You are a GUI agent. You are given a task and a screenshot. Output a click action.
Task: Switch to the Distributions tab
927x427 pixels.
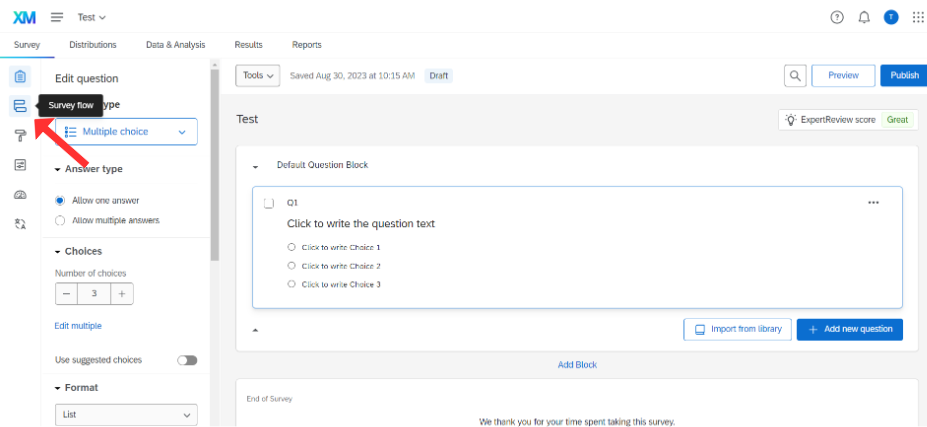93,45
